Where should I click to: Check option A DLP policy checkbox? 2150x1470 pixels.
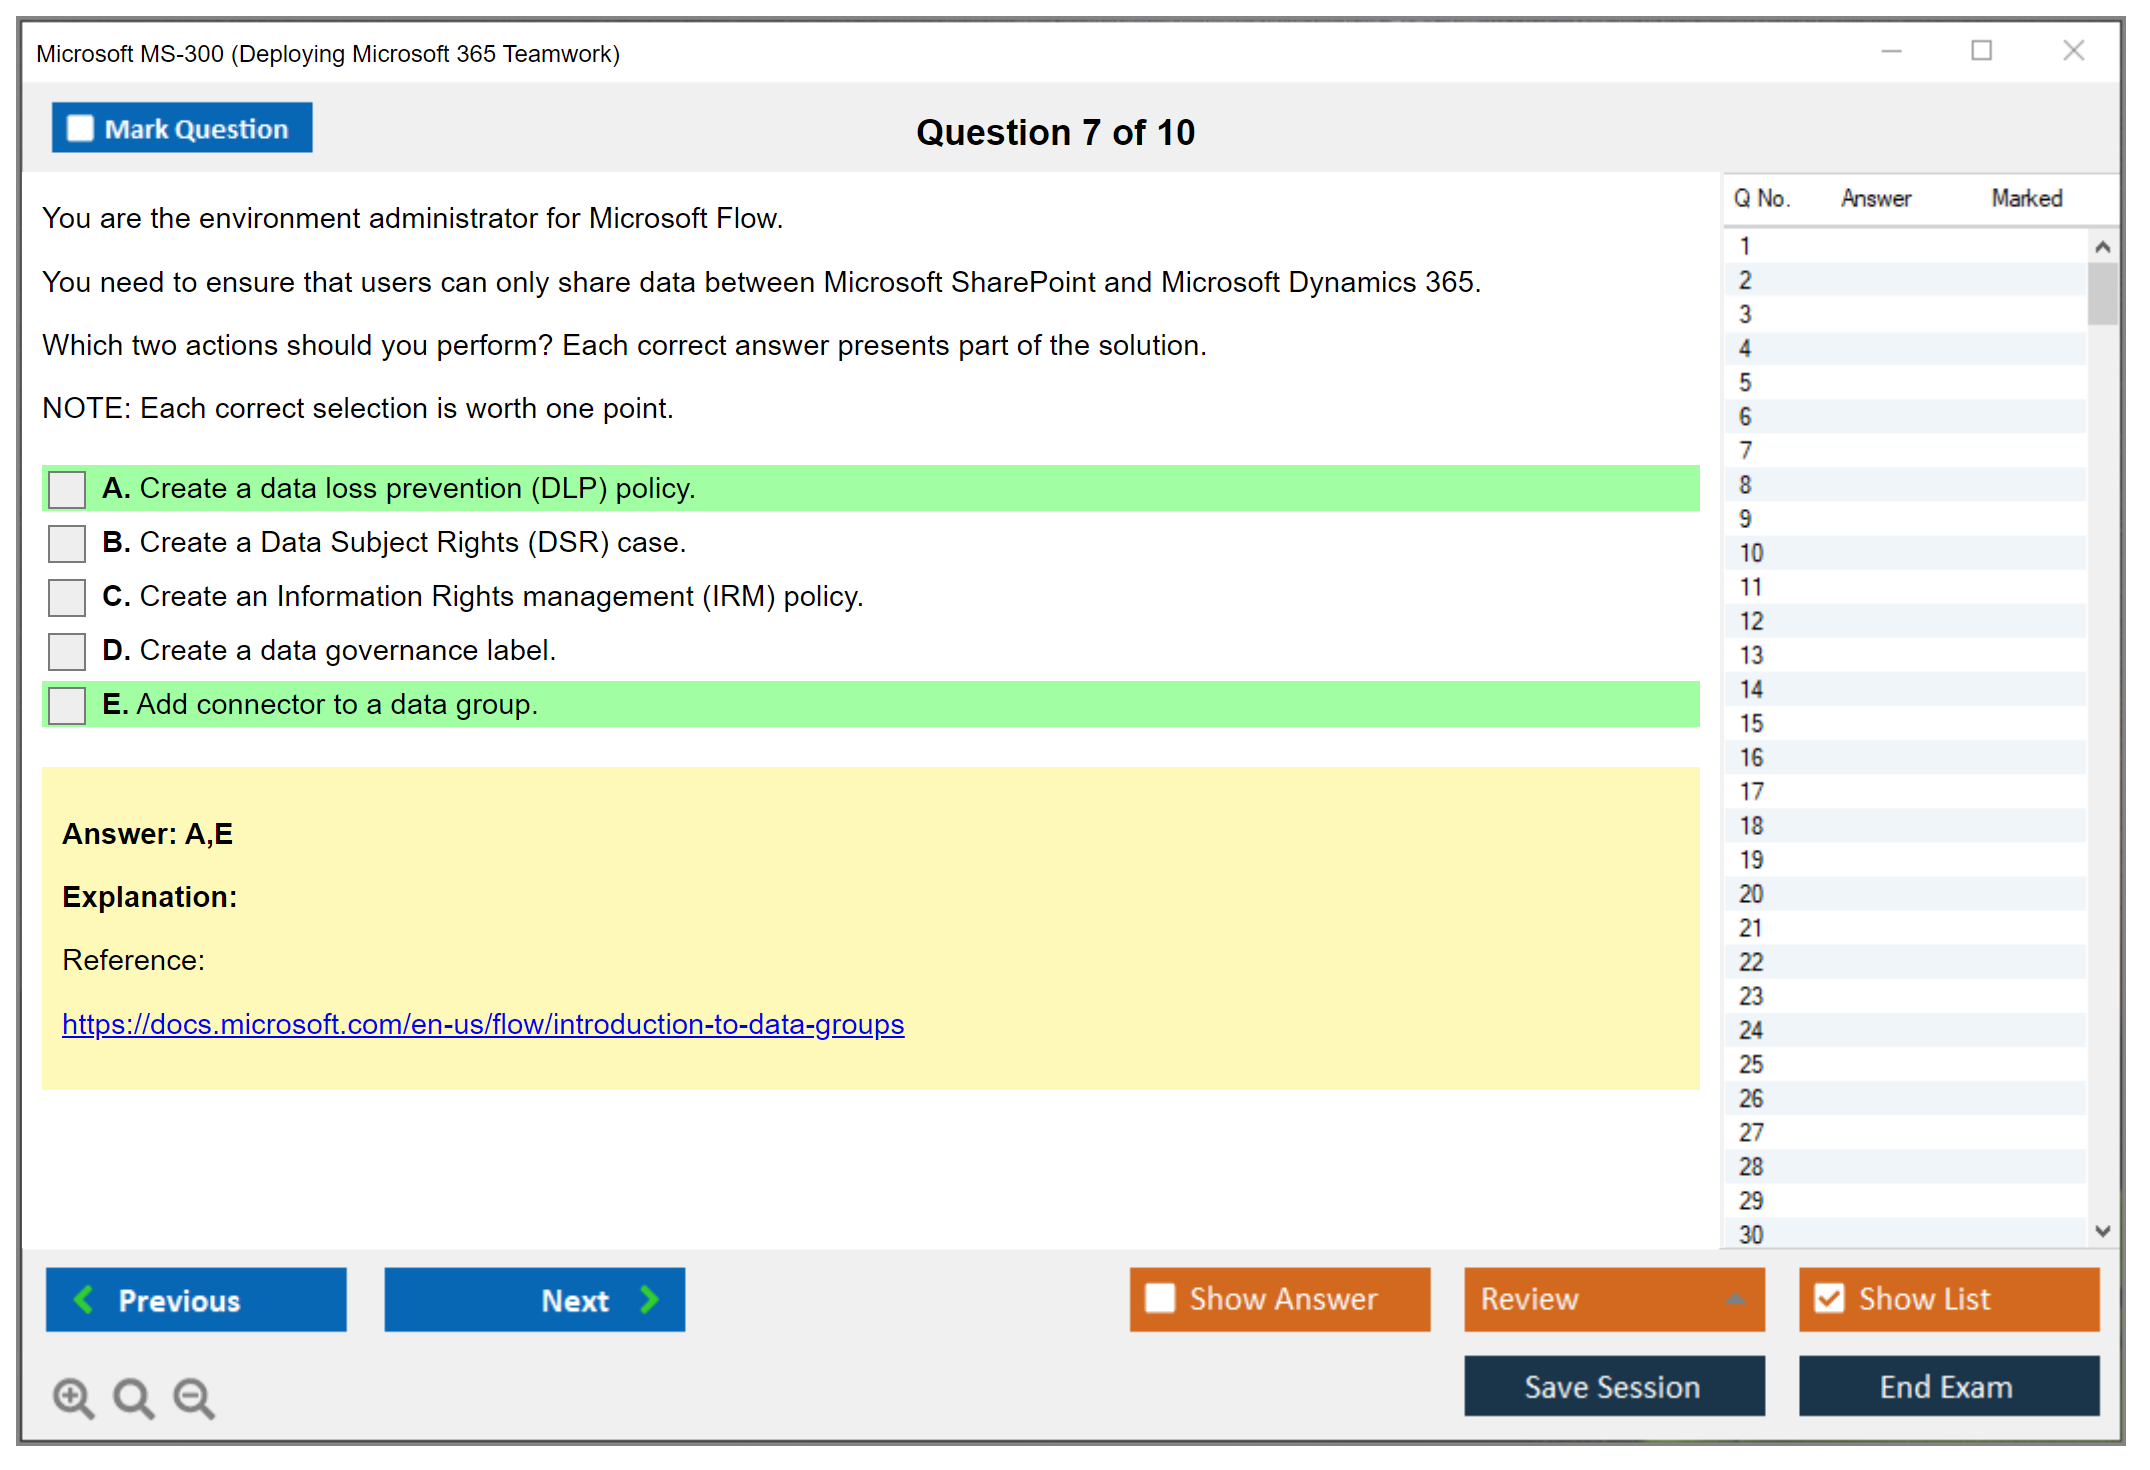67,490
